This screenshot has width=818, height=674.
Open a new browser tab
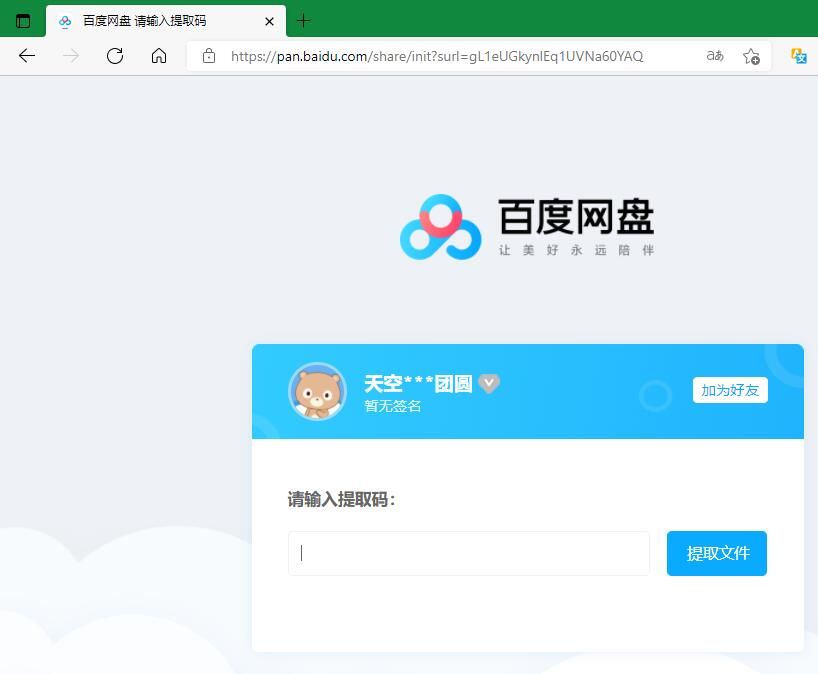tap(303, 21)
